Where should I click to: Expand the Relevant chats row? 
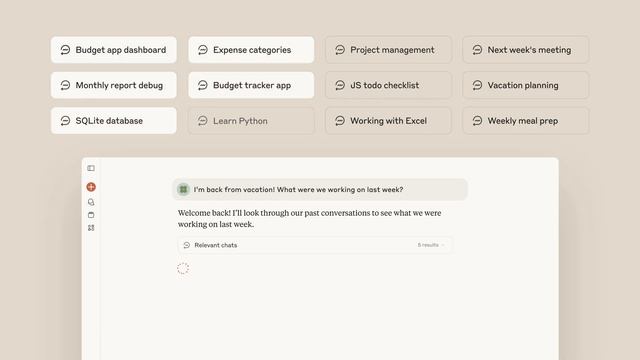pos(315,245)
